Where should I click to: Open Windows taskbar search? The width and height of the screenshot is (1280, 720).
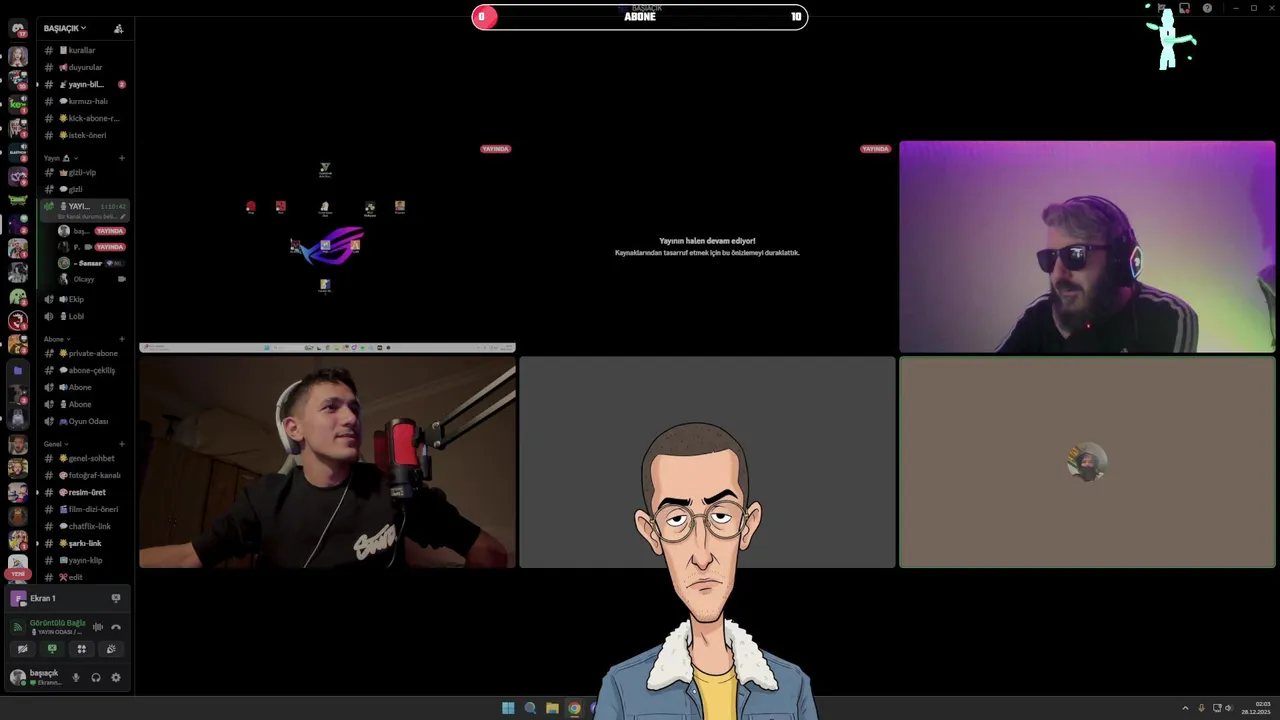tap(530, 708)
